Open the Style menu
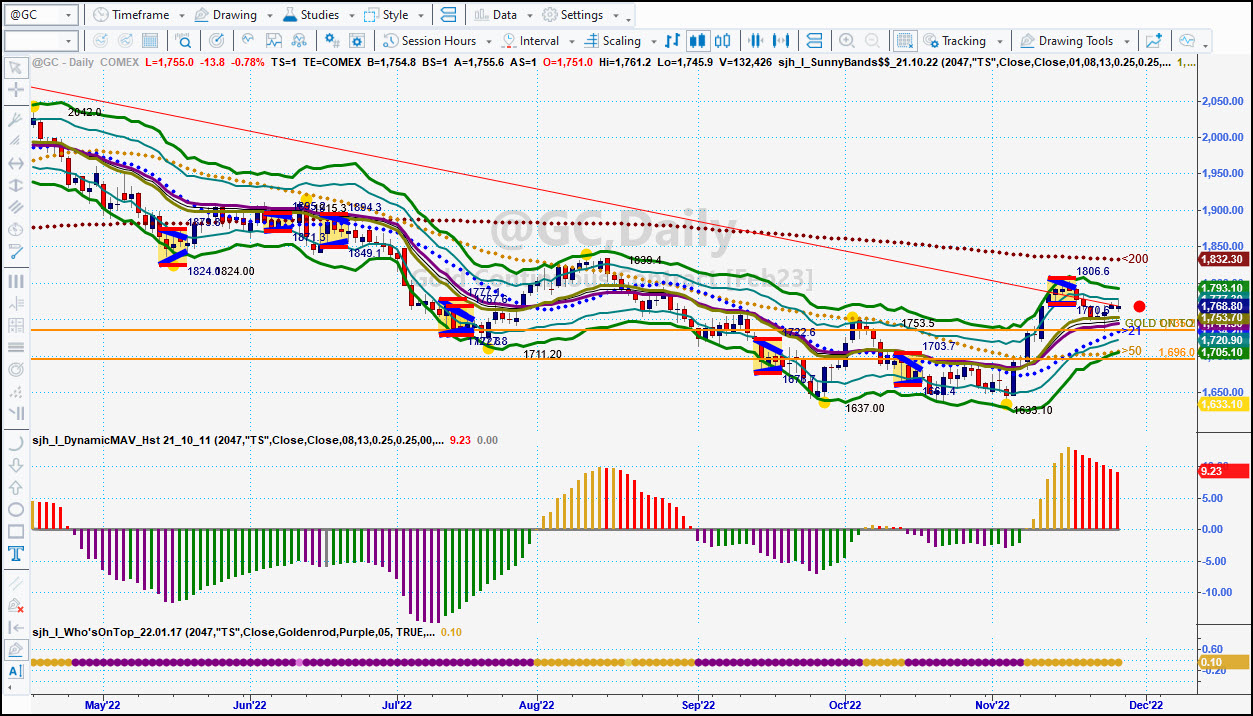1253x716 pixels. tap(385, 15)
